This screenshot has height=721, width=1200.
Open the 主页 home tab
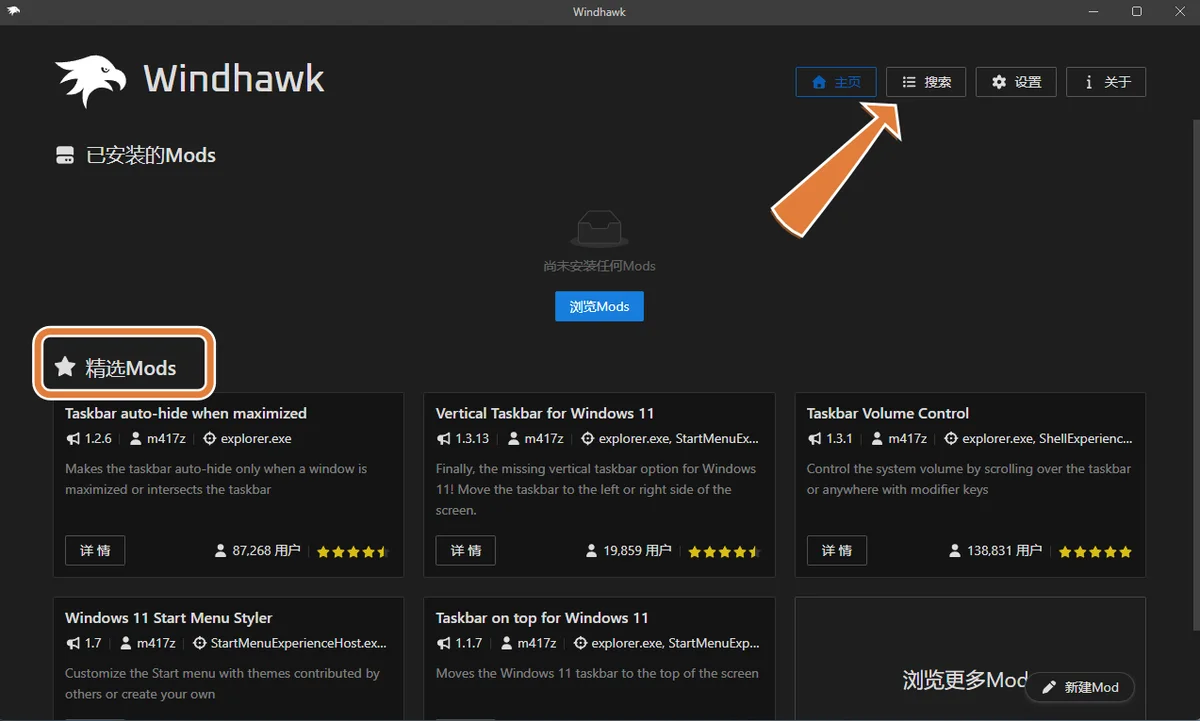pyautogui.click(x=836, y=82)
